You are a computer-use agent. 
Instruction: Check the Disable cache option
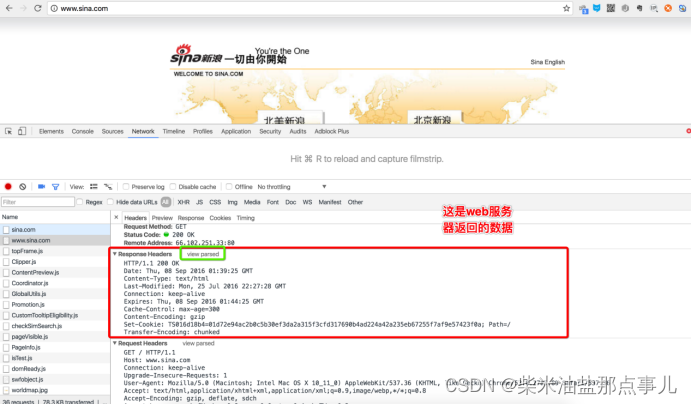point(173,187)
